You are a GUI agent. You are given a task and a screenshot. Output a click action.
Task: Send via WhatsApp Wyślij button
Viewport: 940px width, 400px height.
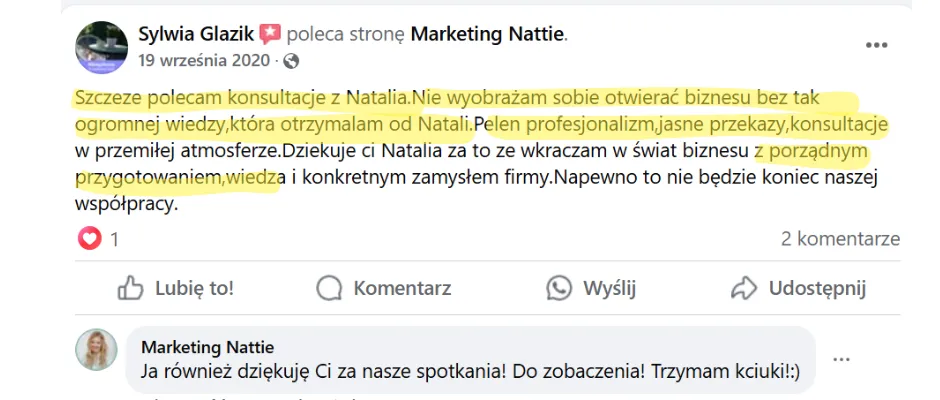[x=592, y=289]
